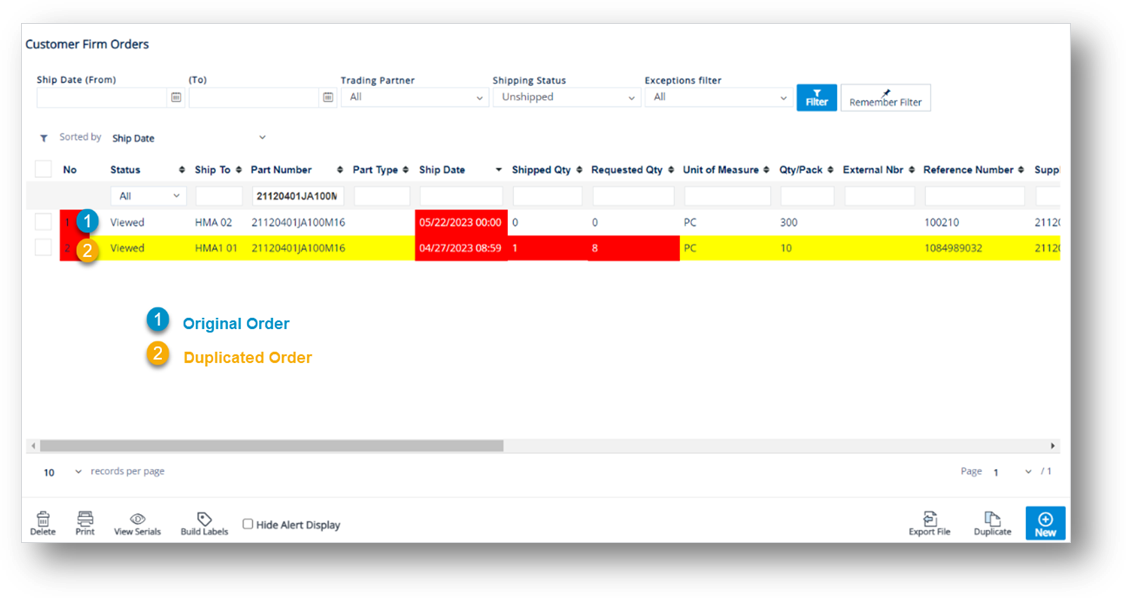
Task: Toggle Ship Date column sort arrow
Action: [x=498, y=170]
